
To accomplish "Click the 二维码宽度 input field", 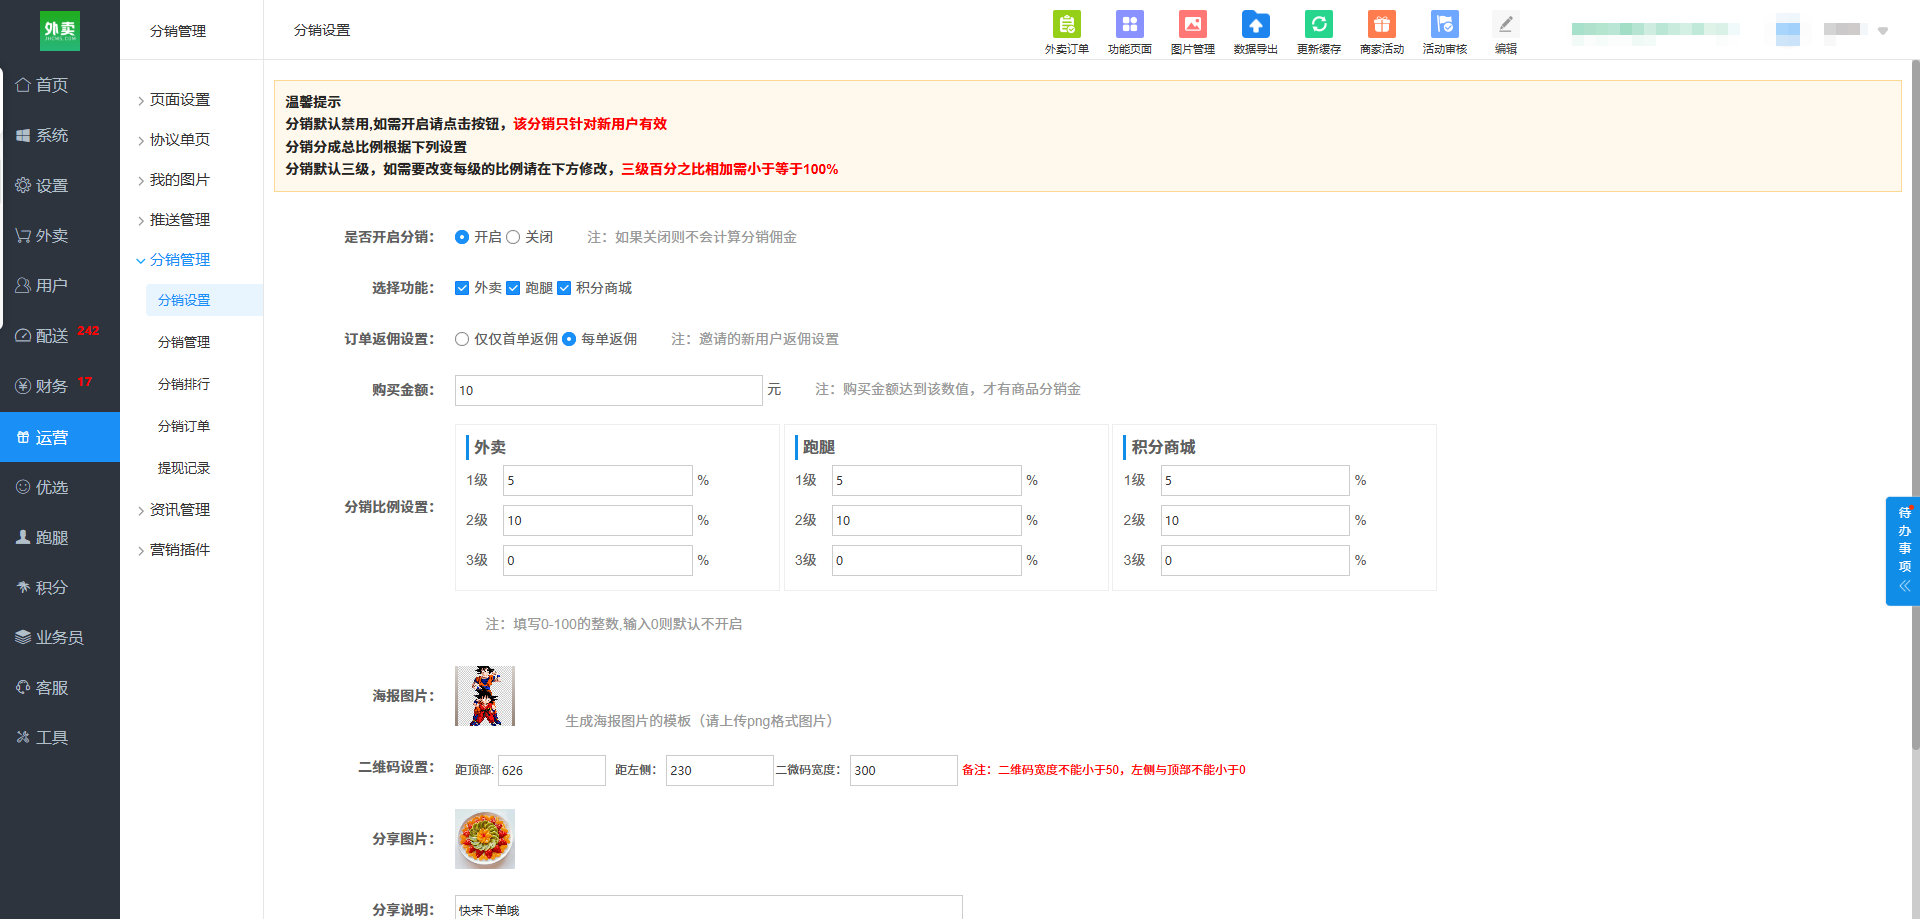I will click(x=903, y=770).
